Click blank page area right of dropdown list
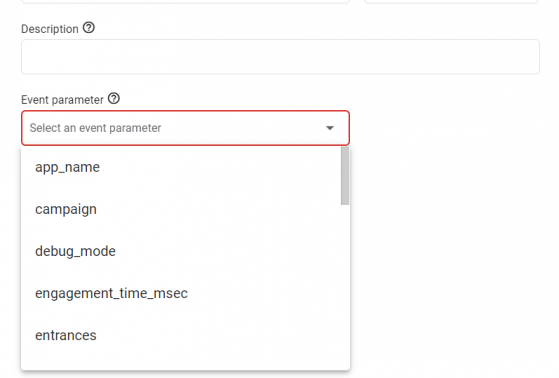559x378 pixels. coord(453,250)
